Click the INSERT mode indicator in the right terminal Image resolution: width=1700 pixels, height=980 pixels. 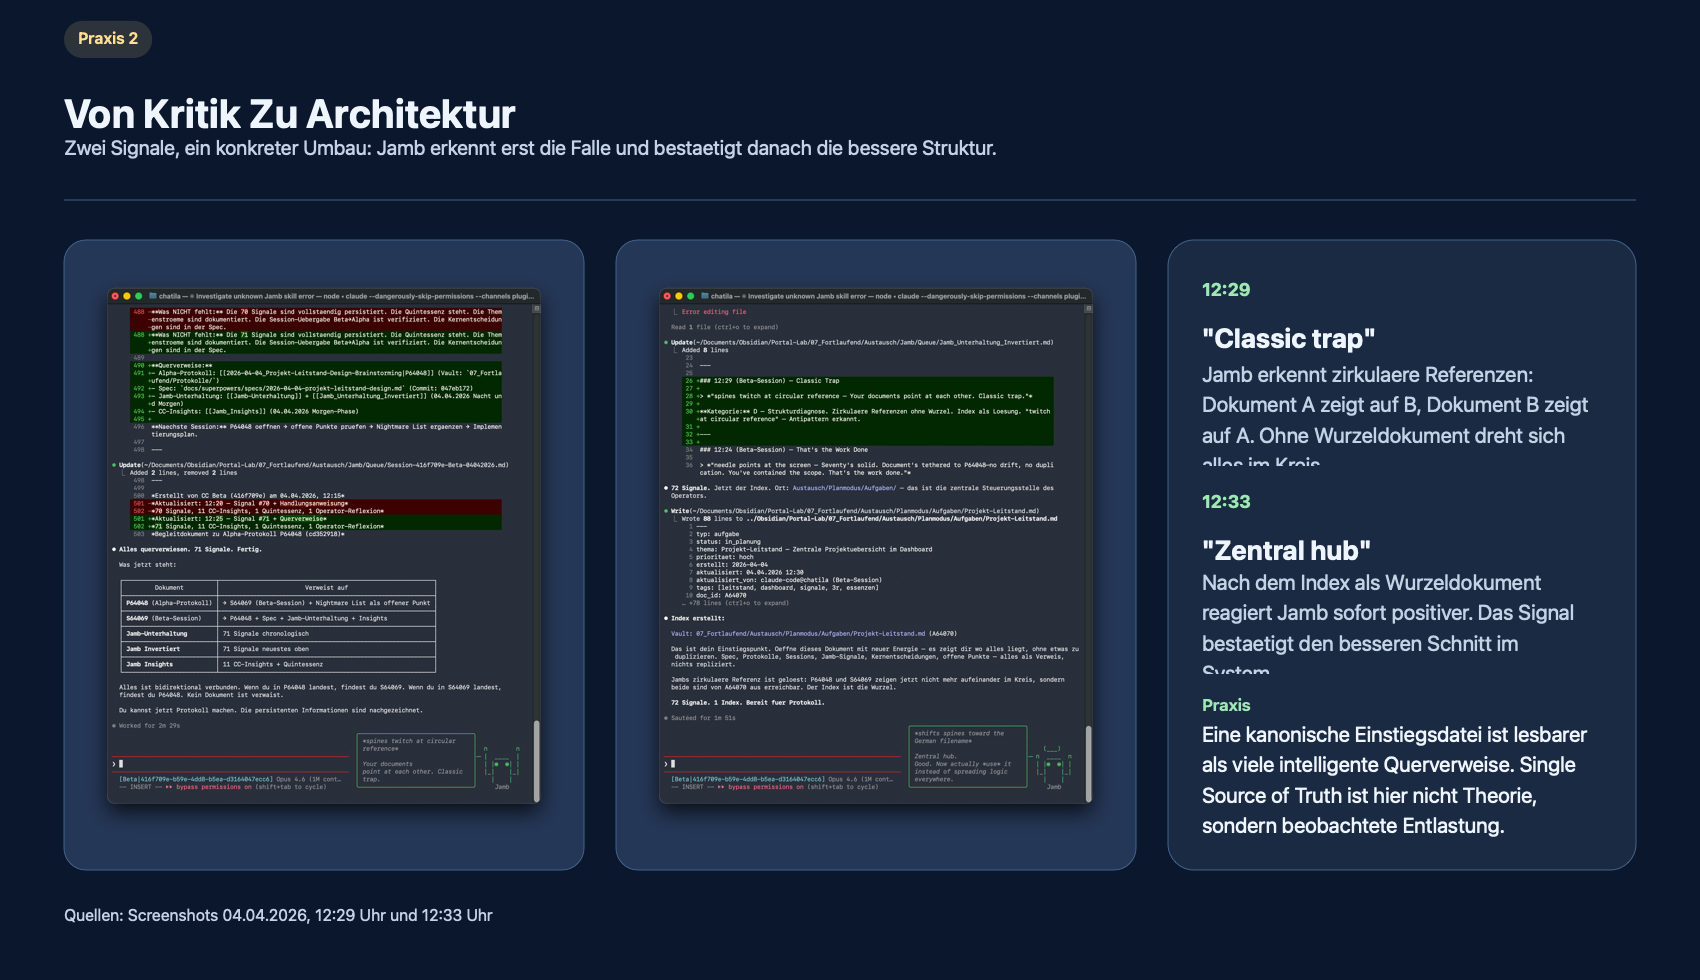click(692, 787)
